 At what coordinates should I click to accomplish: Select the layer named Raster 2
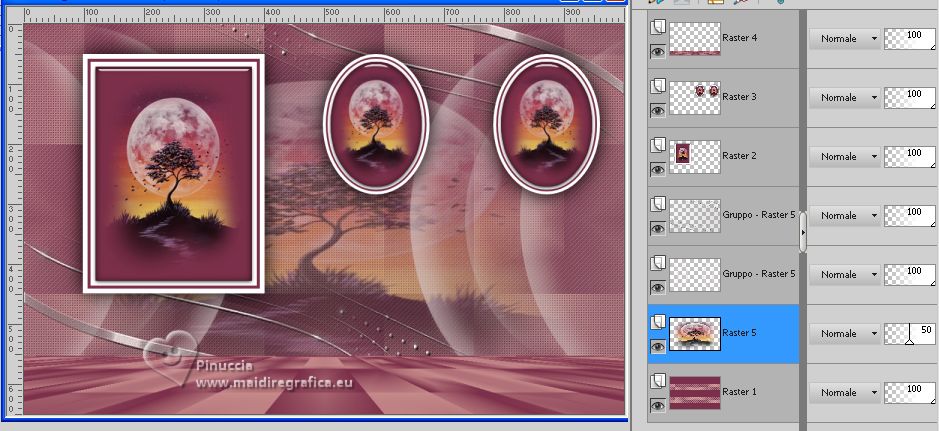[x=740, y=156]
